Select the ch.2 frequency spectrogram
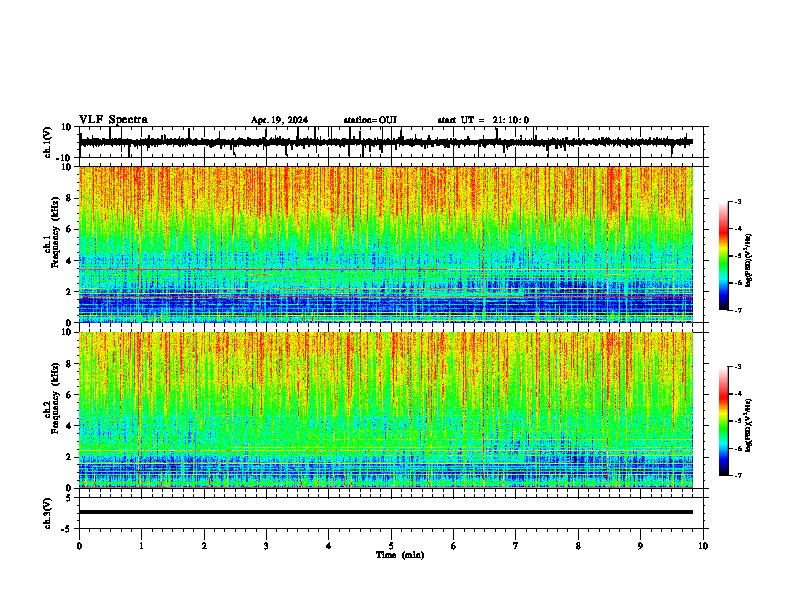The height and width of the screenshot is (612, 792). (386, 410)
